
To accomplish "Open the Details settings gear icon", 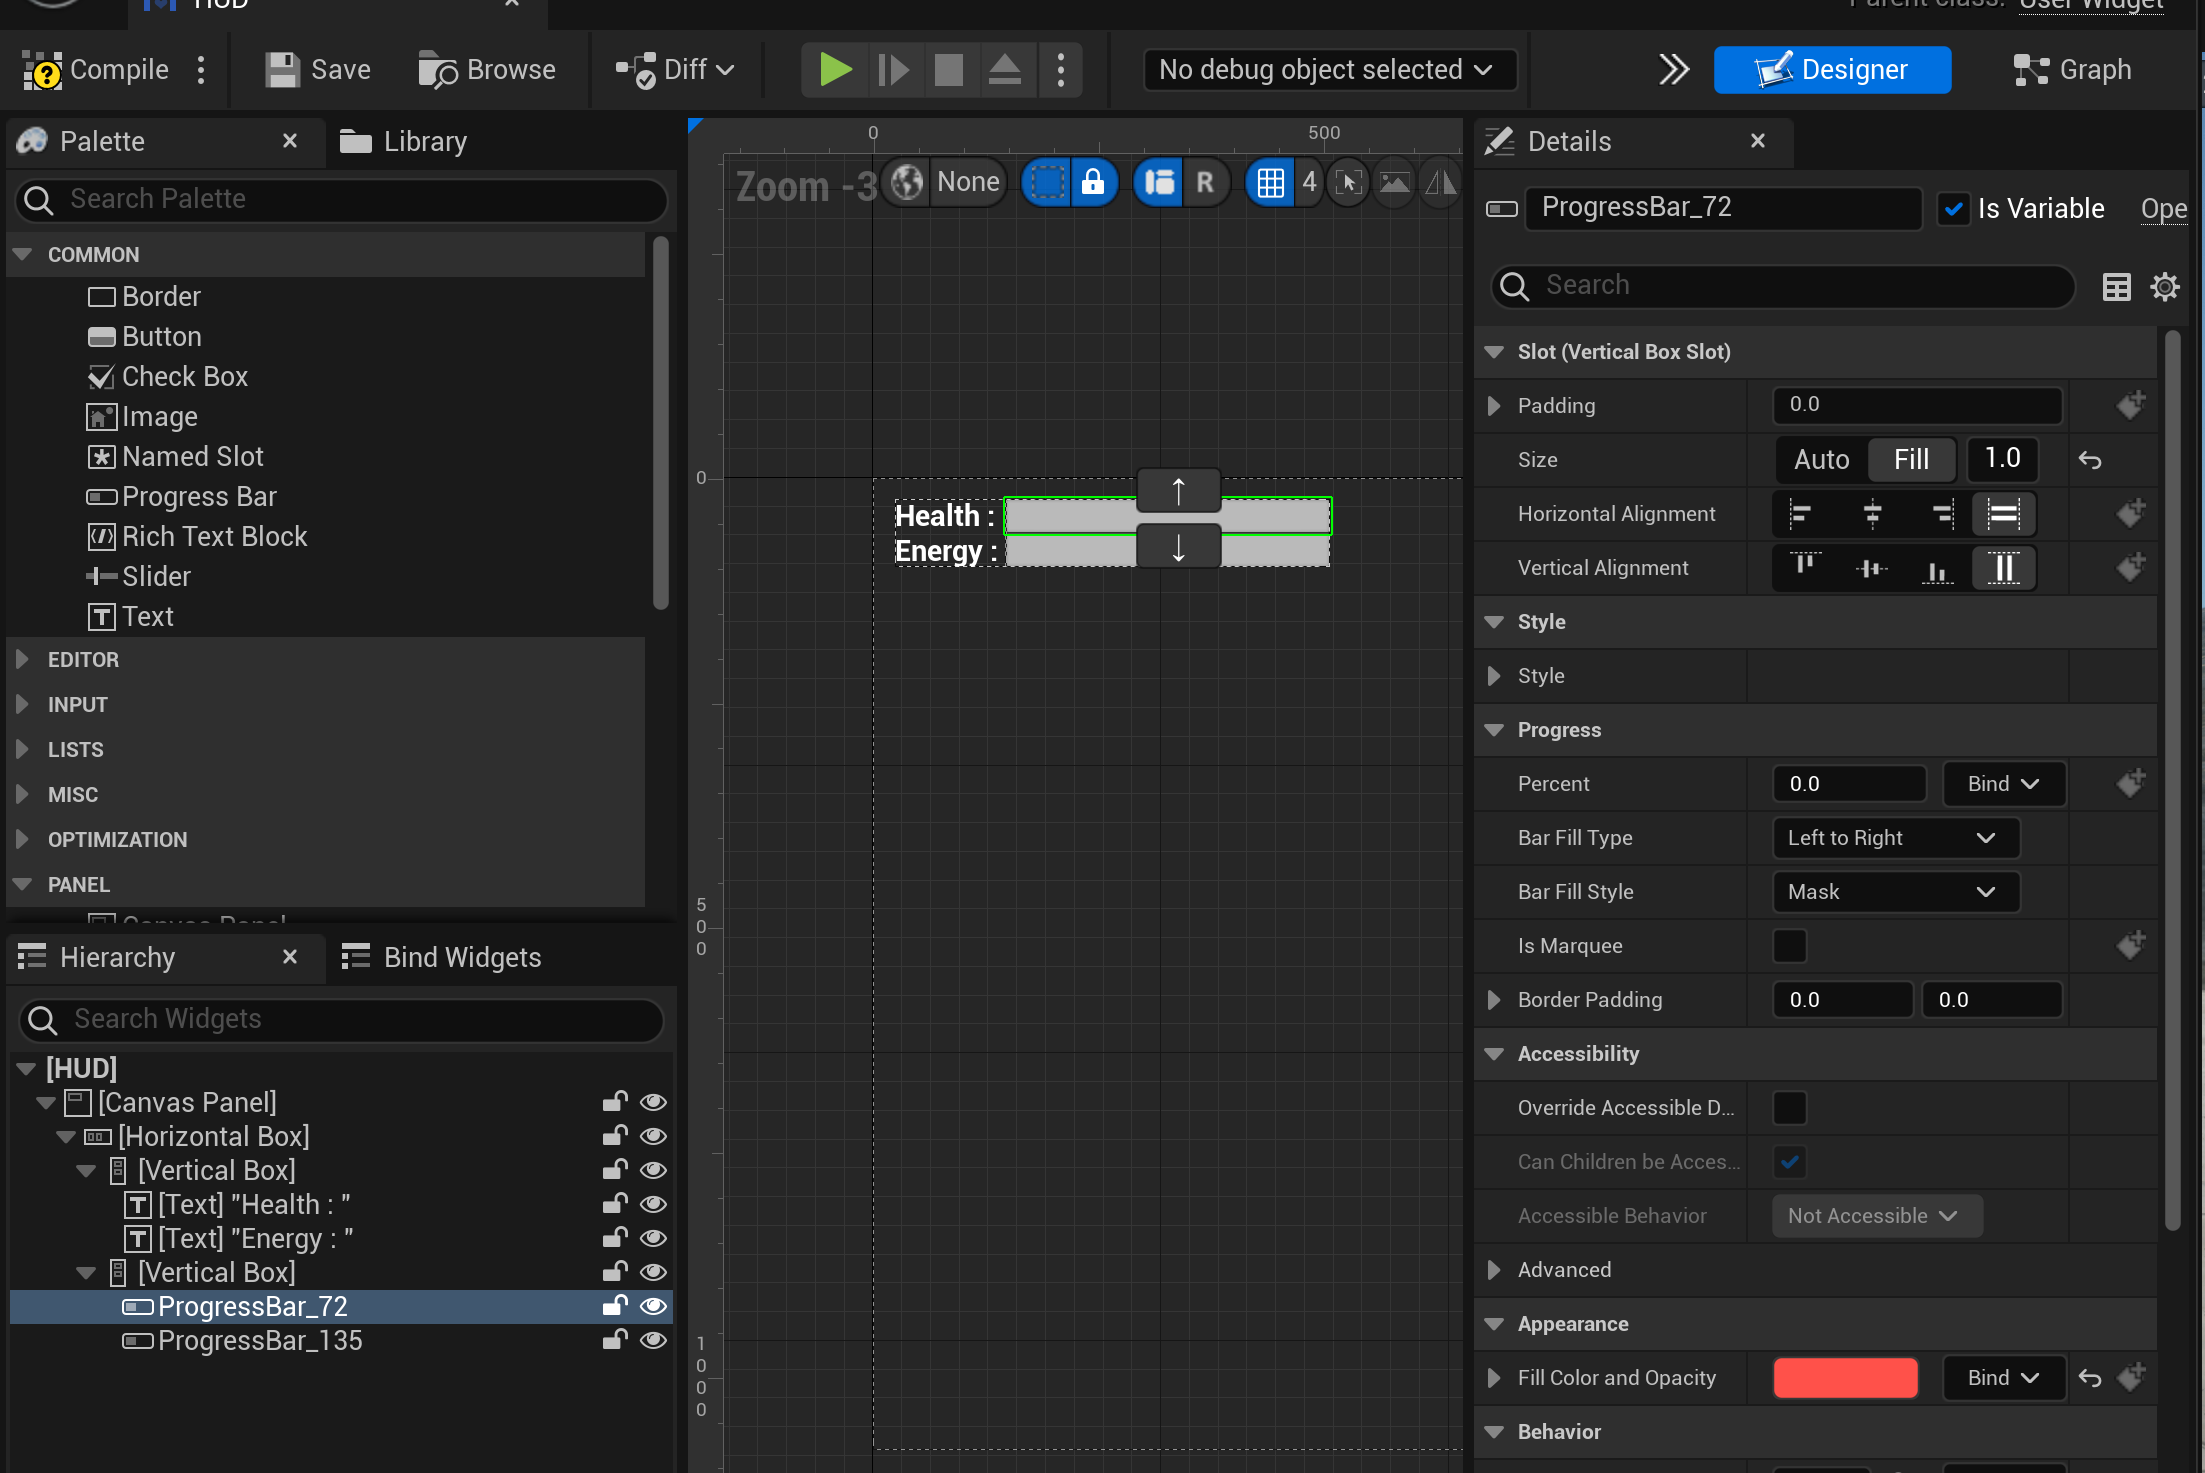I will 2165,287.
